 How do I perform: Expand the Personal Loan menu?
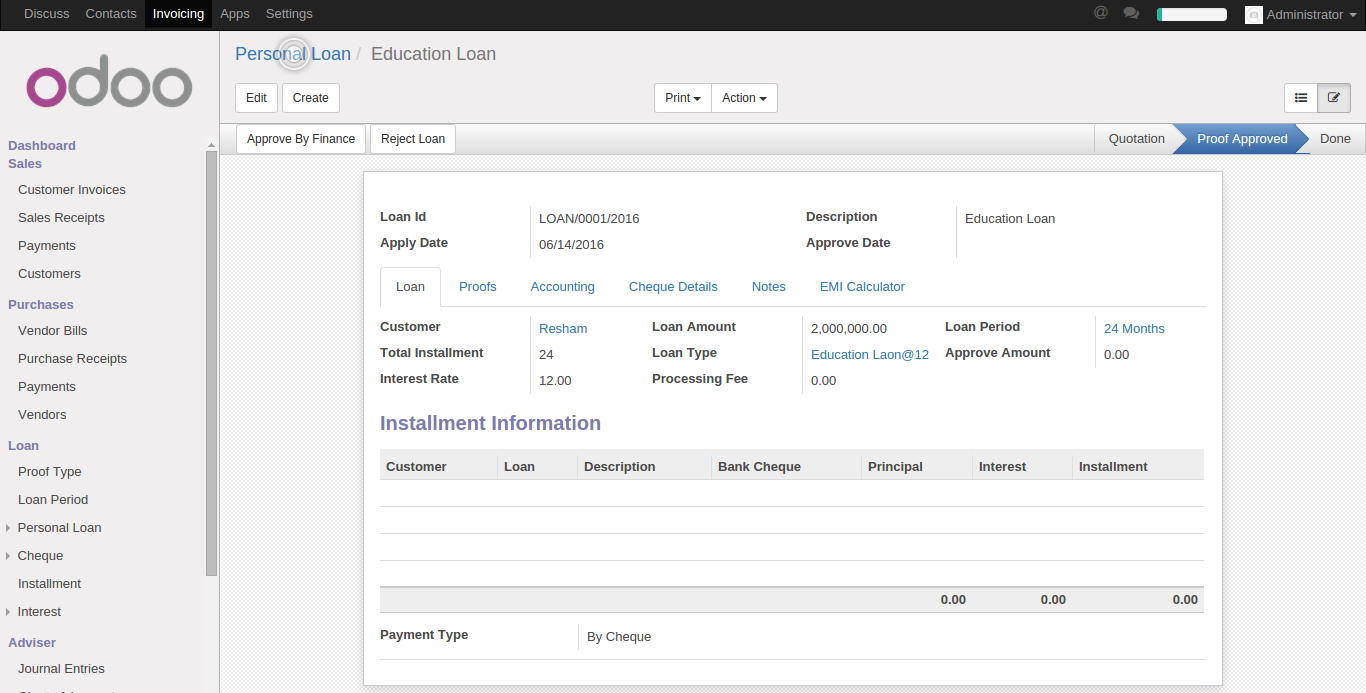[59, 527]
